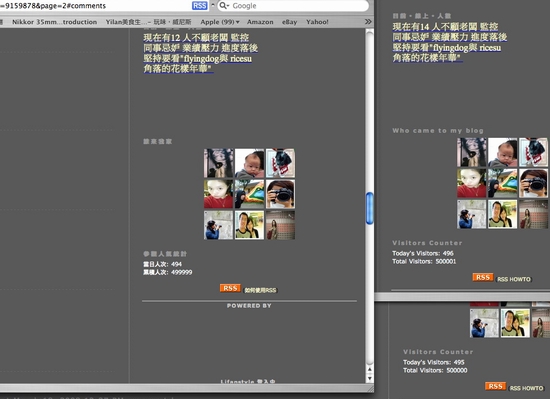
Task: Click the scroll-up arrow in left window
Action: 369,369
